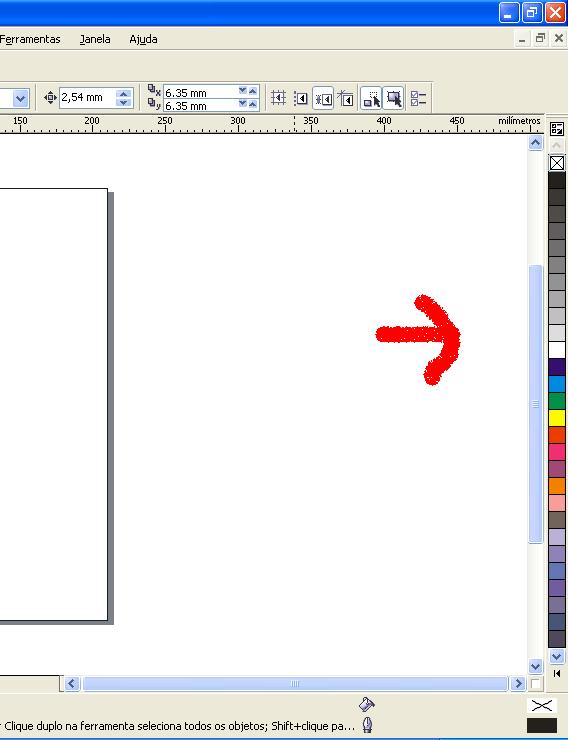Click the vertical scrollbar up arrow
Screen dimensions: 568x740
pos(535,143)
